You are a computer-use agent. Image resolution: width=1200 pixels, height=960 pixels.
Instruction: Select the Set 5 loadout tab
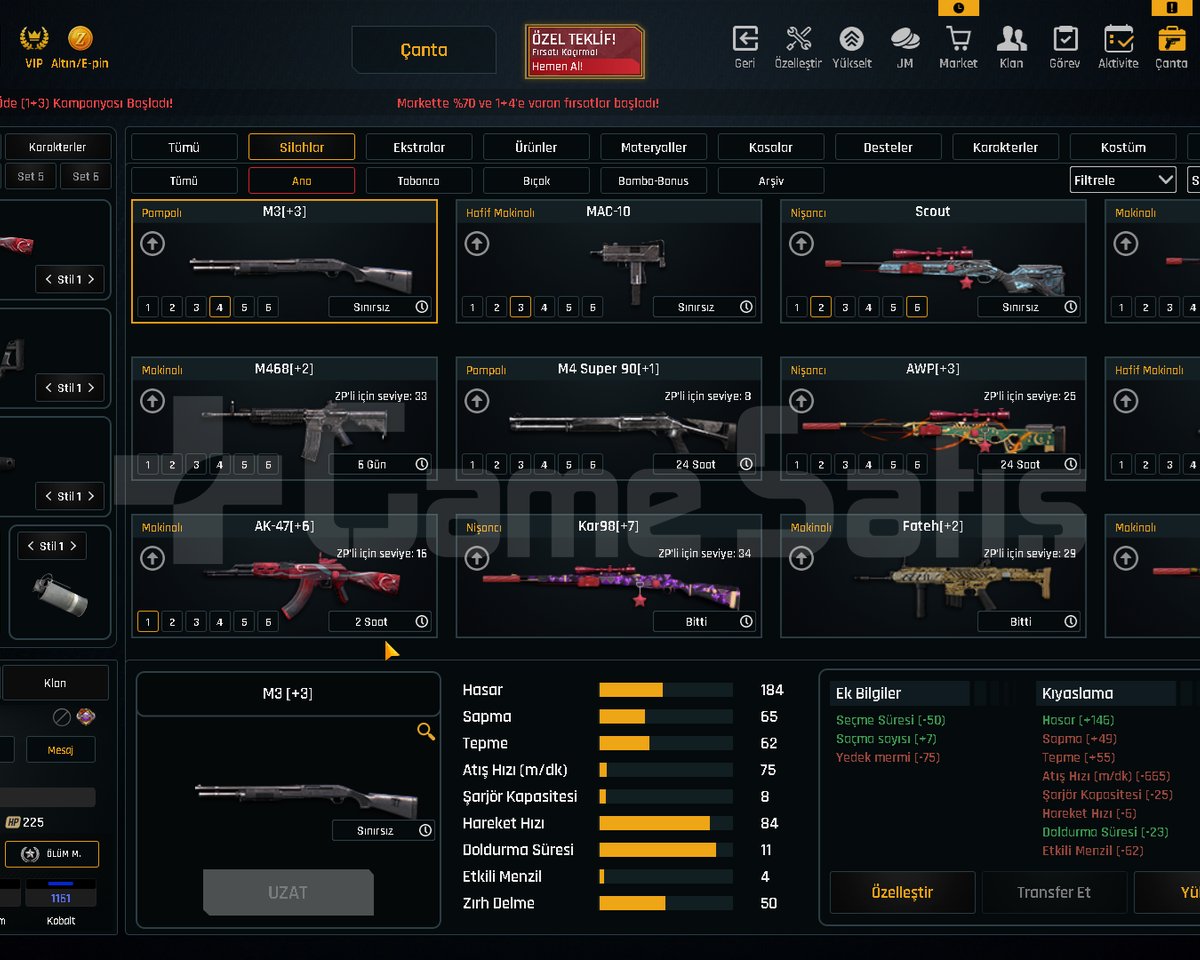pyautogui.click(x=31, y=176)
